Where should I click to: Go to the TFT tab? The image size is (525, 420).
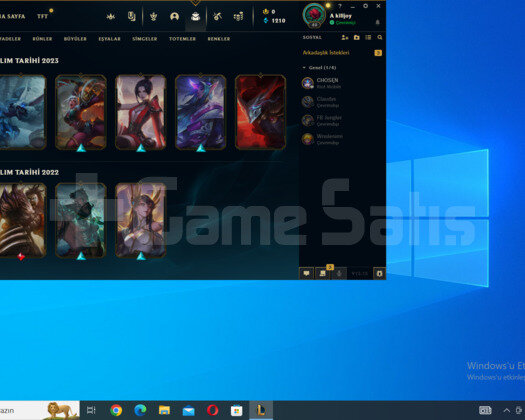(43, 16)
